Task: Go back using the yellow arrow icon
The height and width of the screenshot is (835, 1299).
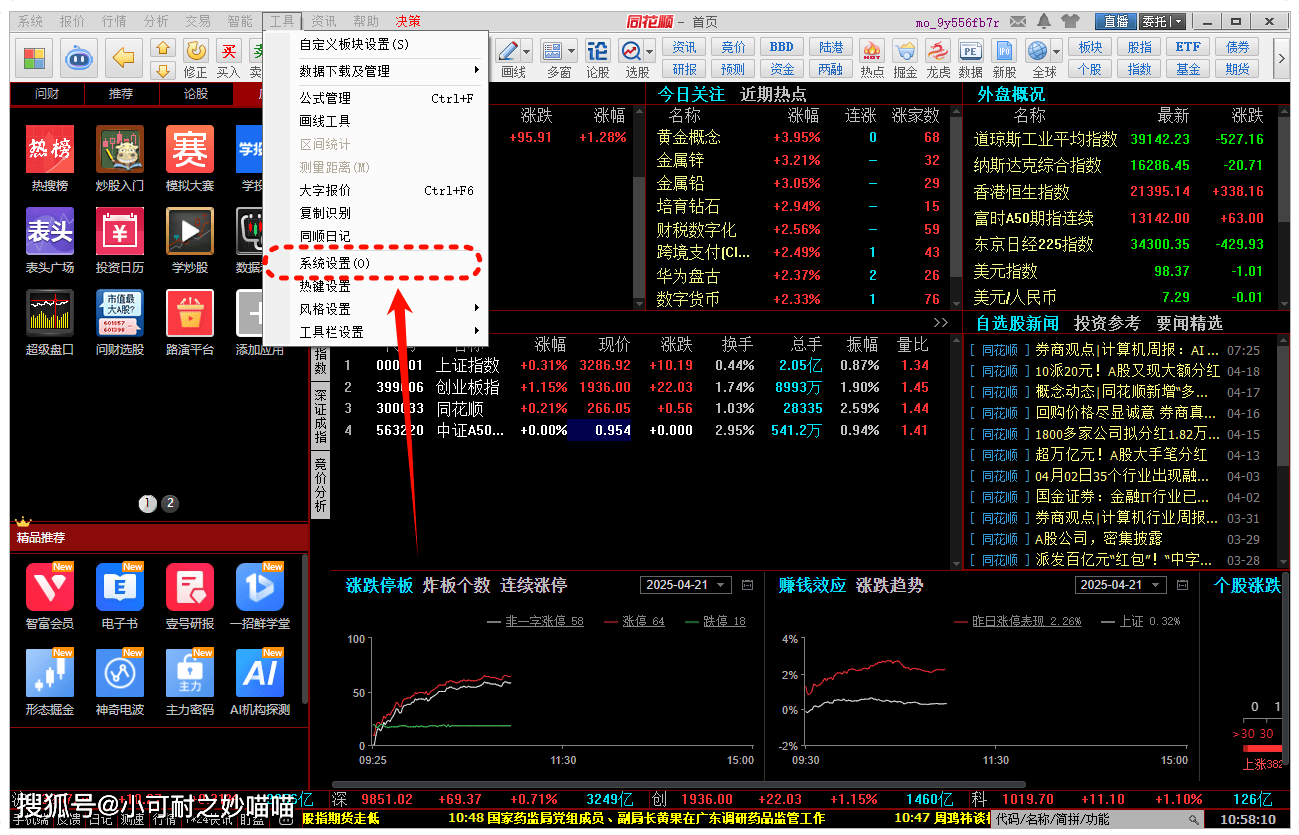Action: (x=124, y=58)
